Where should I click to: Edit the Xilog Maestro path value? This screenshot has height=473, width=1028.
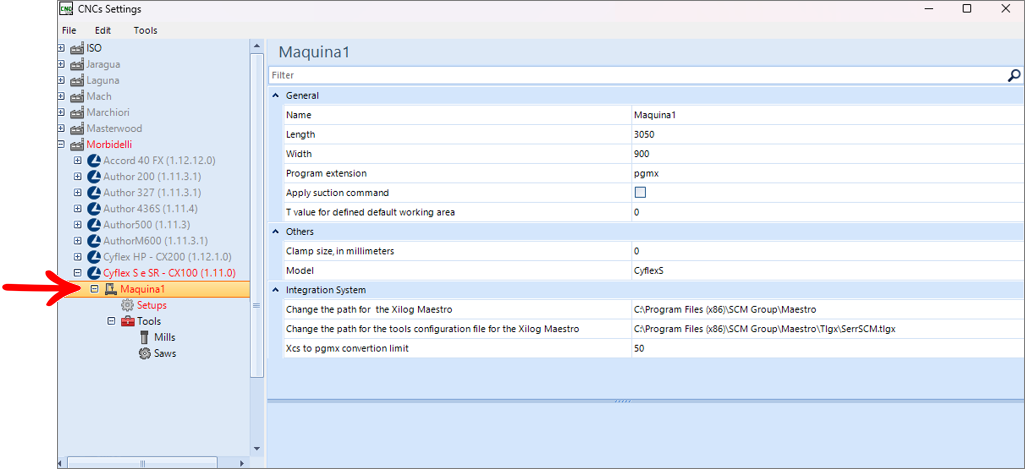[x=827, y=310]
